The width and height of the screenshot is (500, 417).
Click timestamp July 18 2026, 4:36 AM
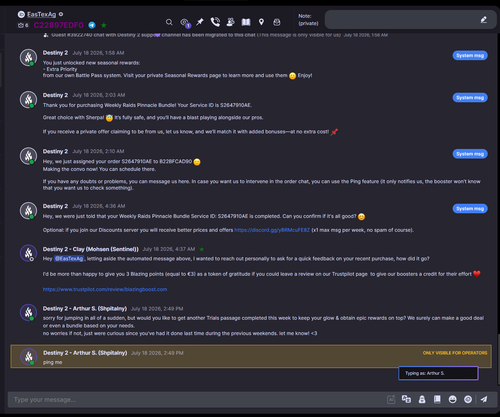(99, 206)
